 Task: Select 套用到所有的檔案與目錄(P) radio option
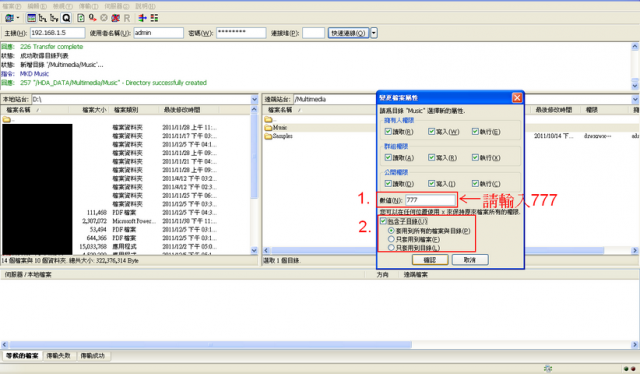391,231
